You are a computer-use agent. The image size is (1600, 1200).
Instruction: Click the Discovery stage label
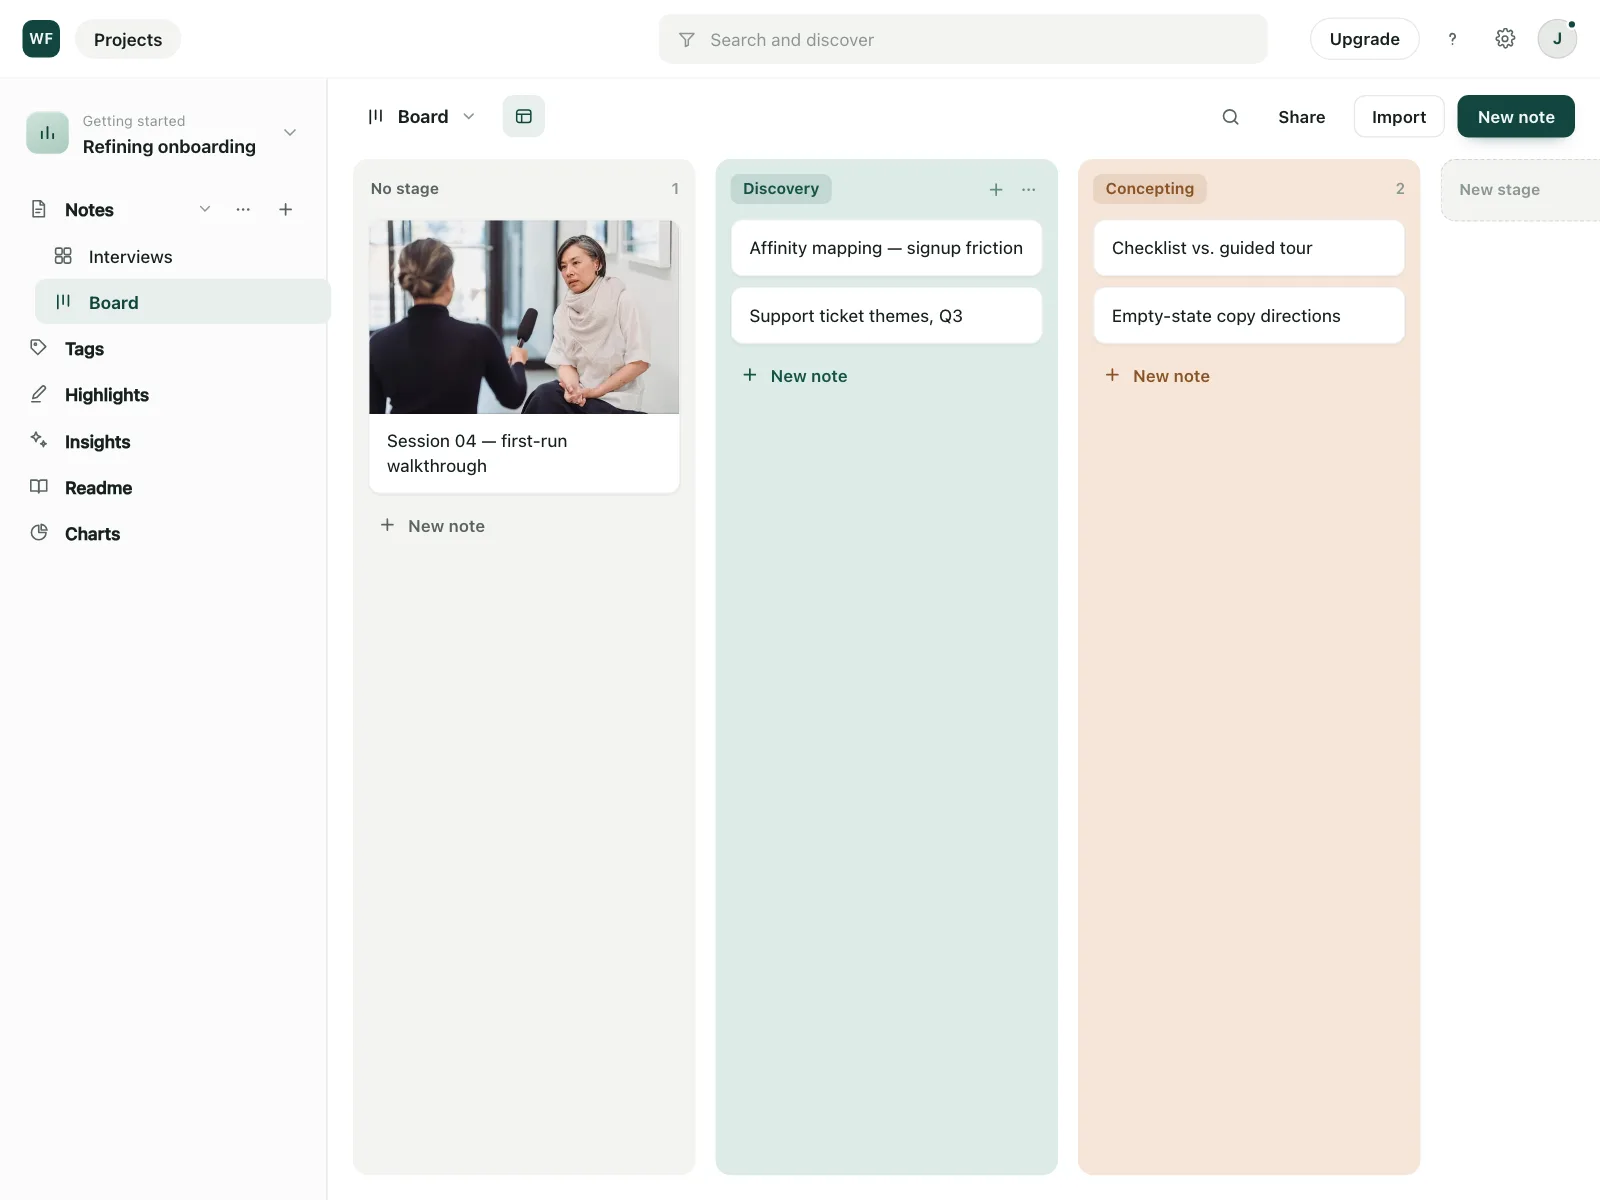click(781, 189)
